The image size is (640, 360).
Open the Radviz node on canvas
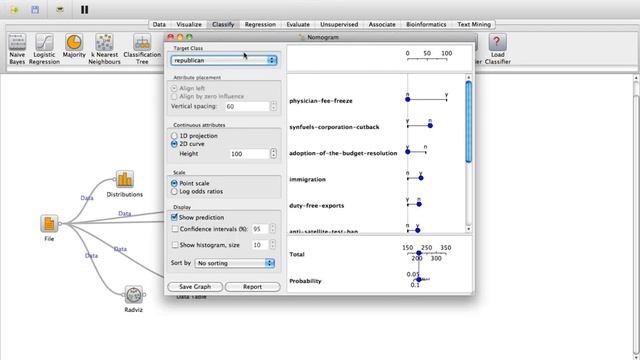click(x=133, y=294)
